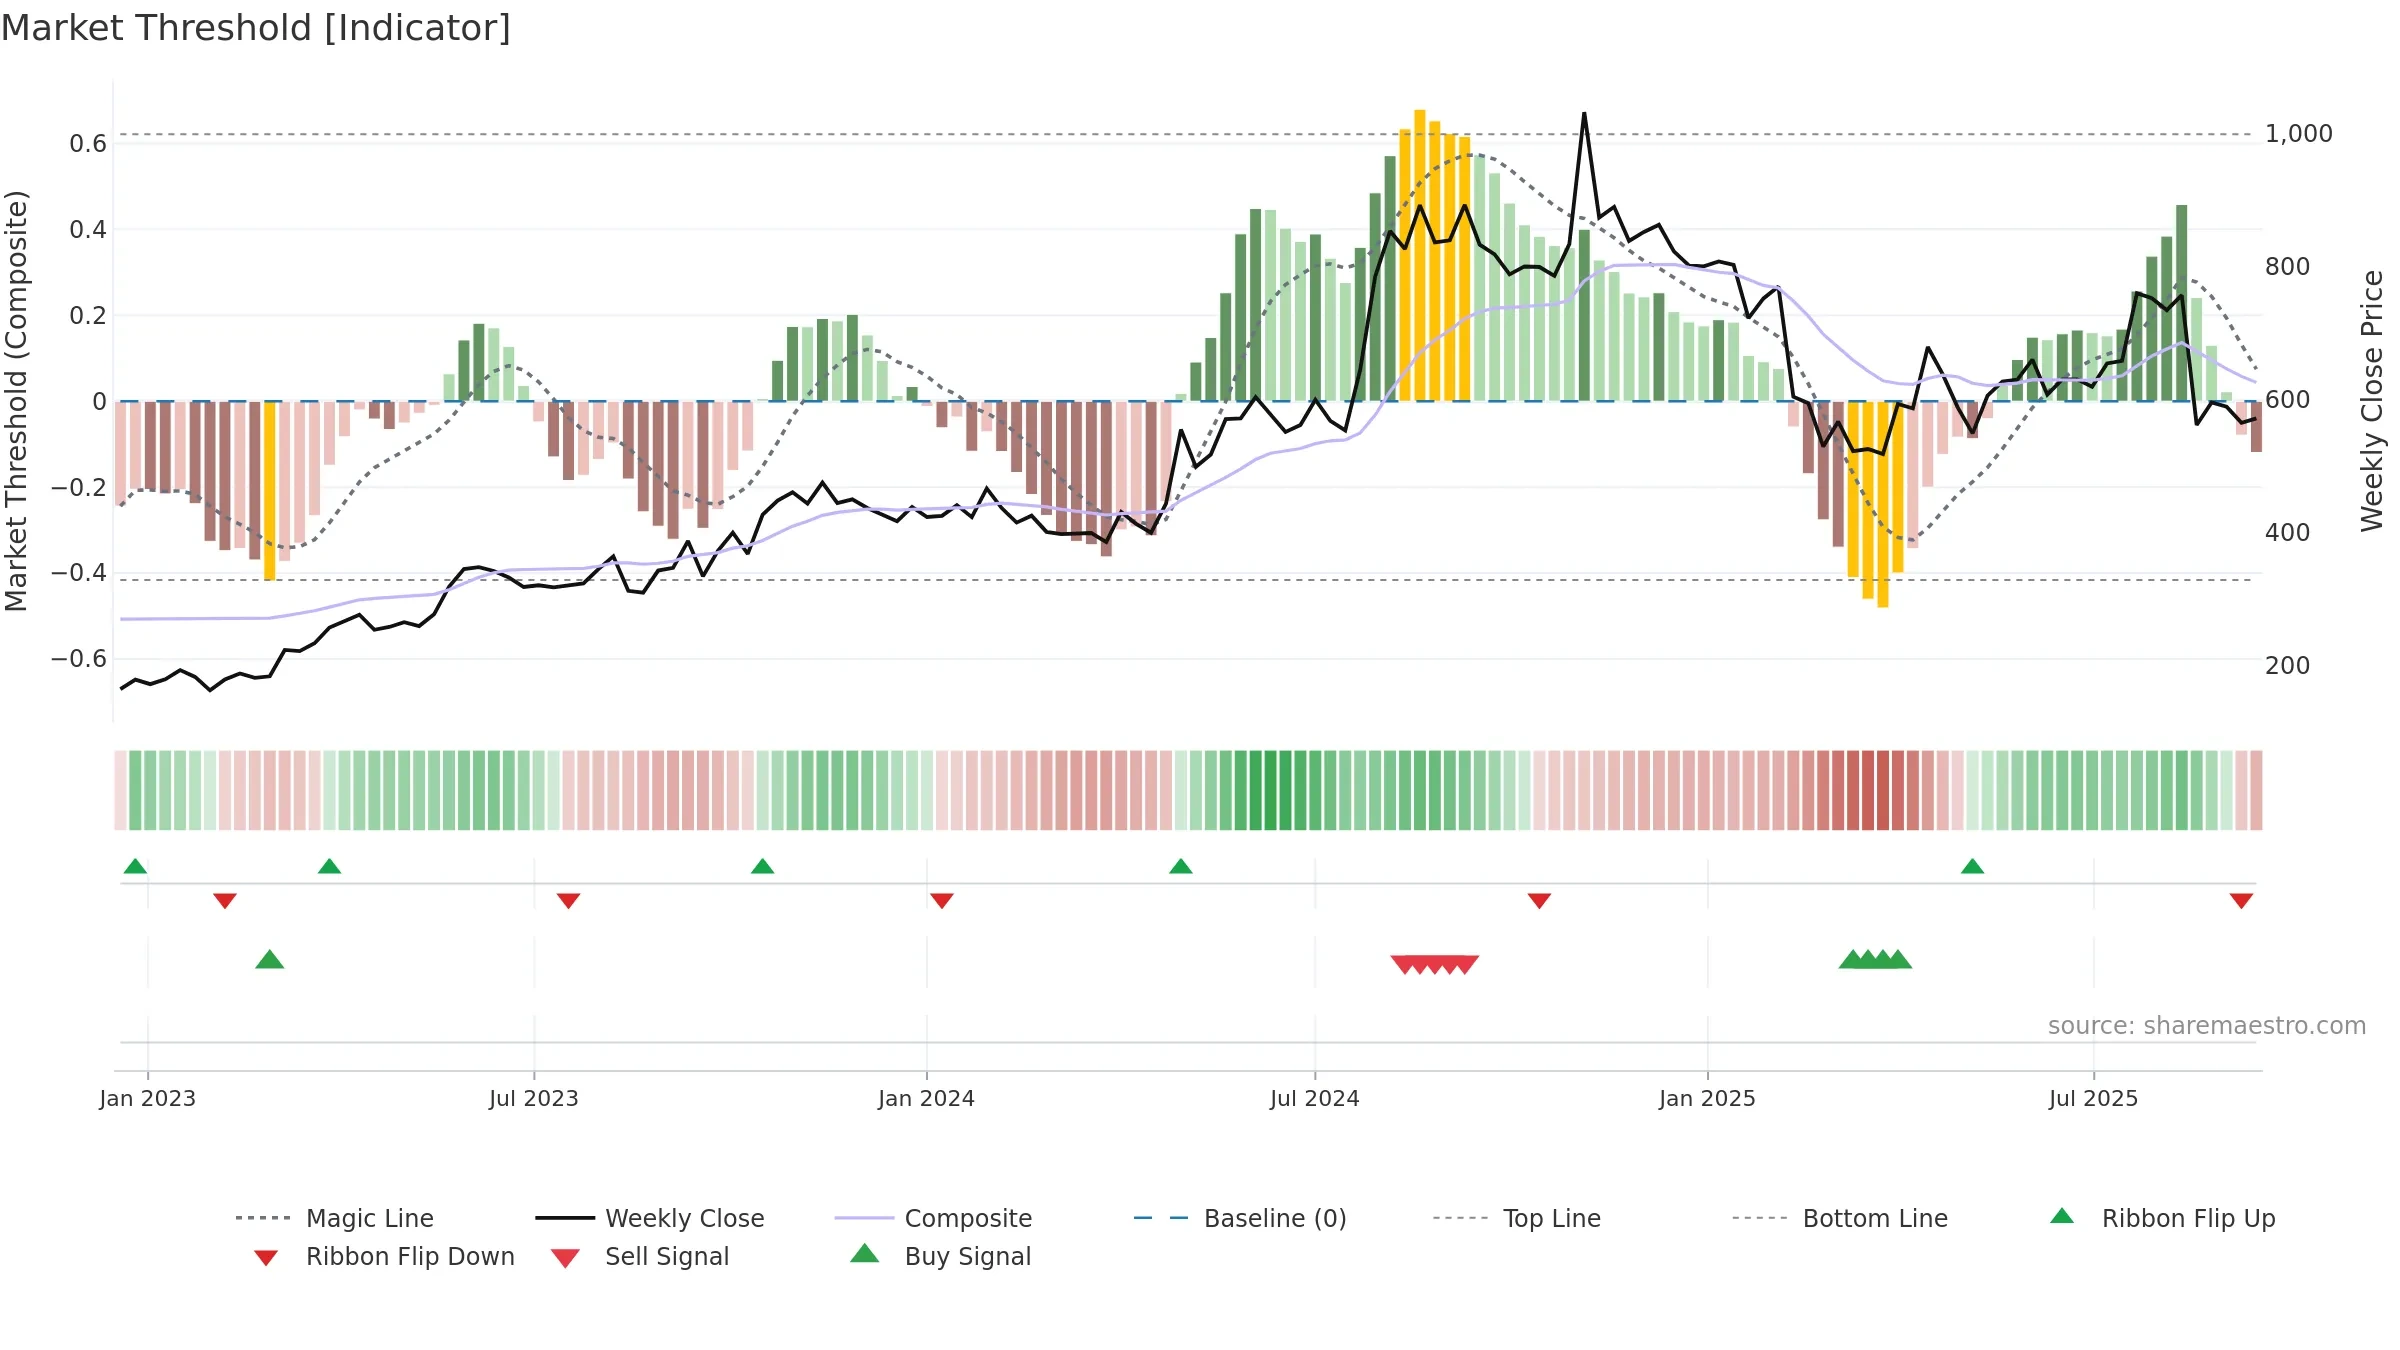Click the '200' right axis tick label
The width and height of the screenshot is (2400, 1350).
tap(2288, 665)
